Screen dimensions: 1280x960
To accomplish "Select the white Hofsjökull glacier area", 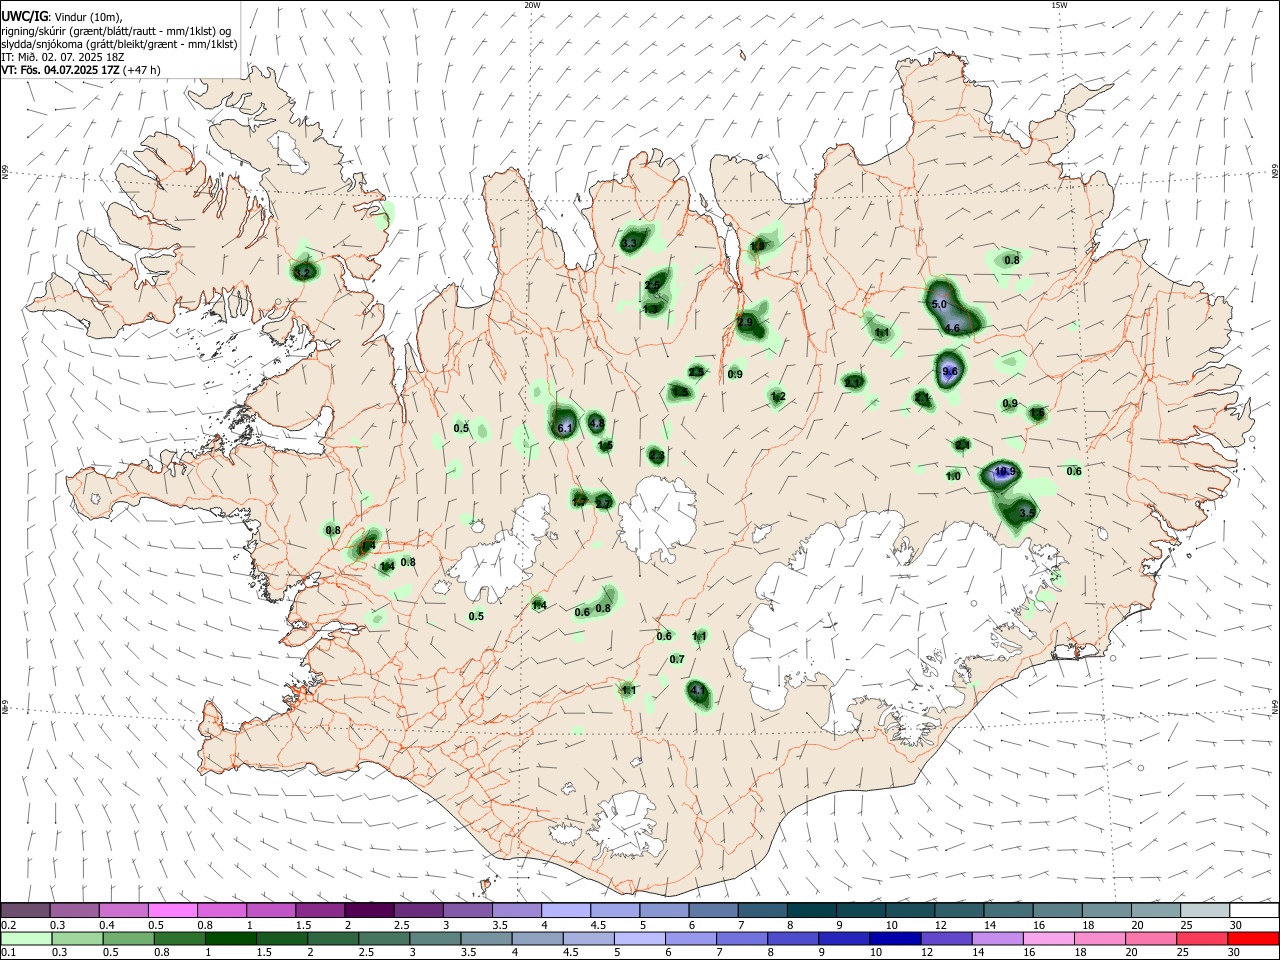I will pos(658,518).
